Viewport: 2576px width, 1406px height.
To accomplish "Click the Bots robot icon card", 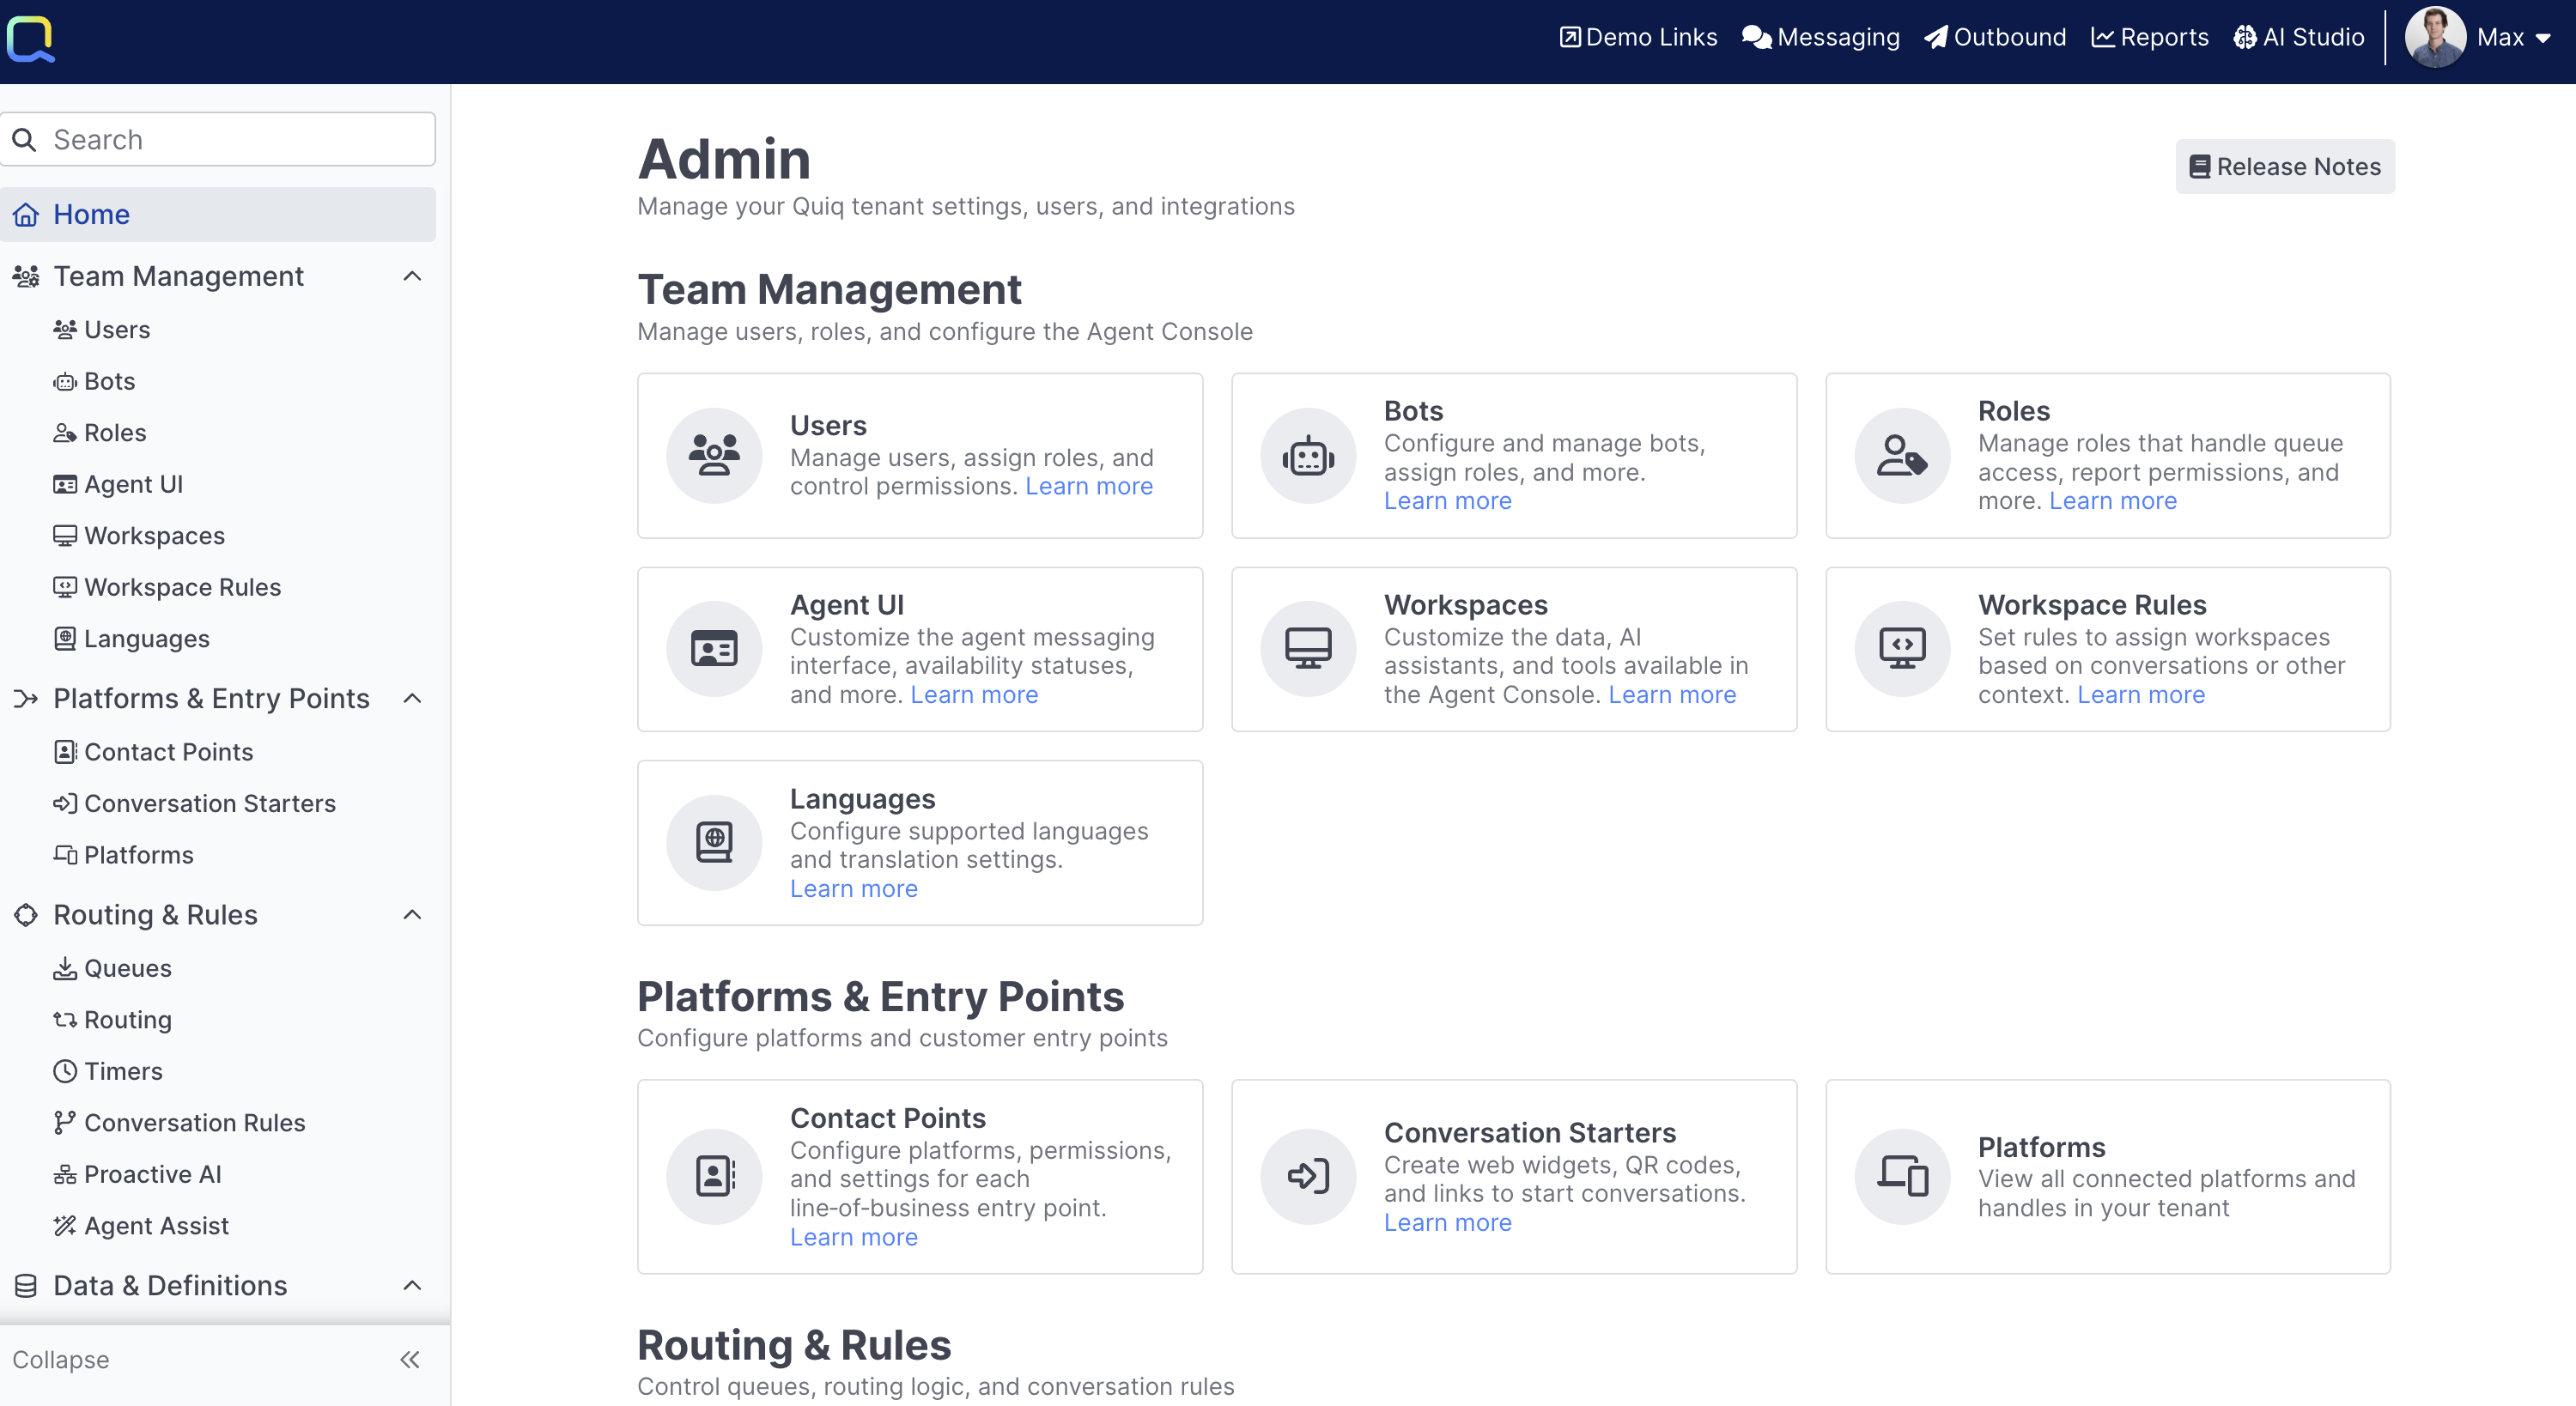I will tap(1308, 456).
